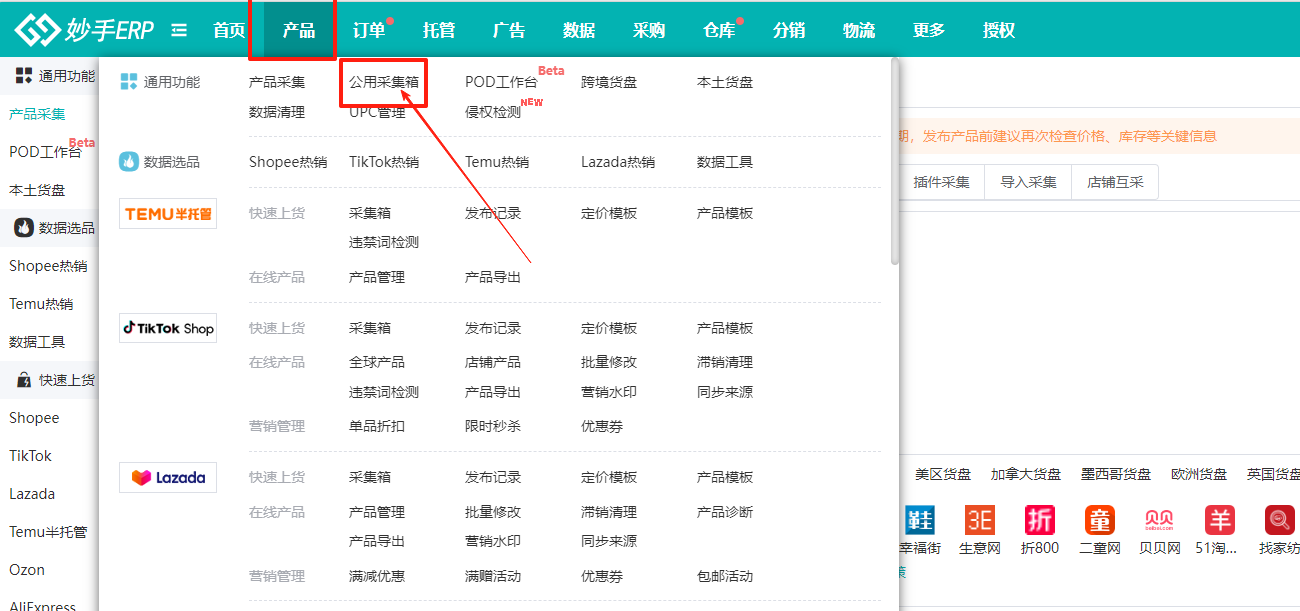Image resolution: width=1300 pixels, height=611 pixels.
Task: Open 采集箱 in the TEMU半托管 section
Action: [370, 213]
